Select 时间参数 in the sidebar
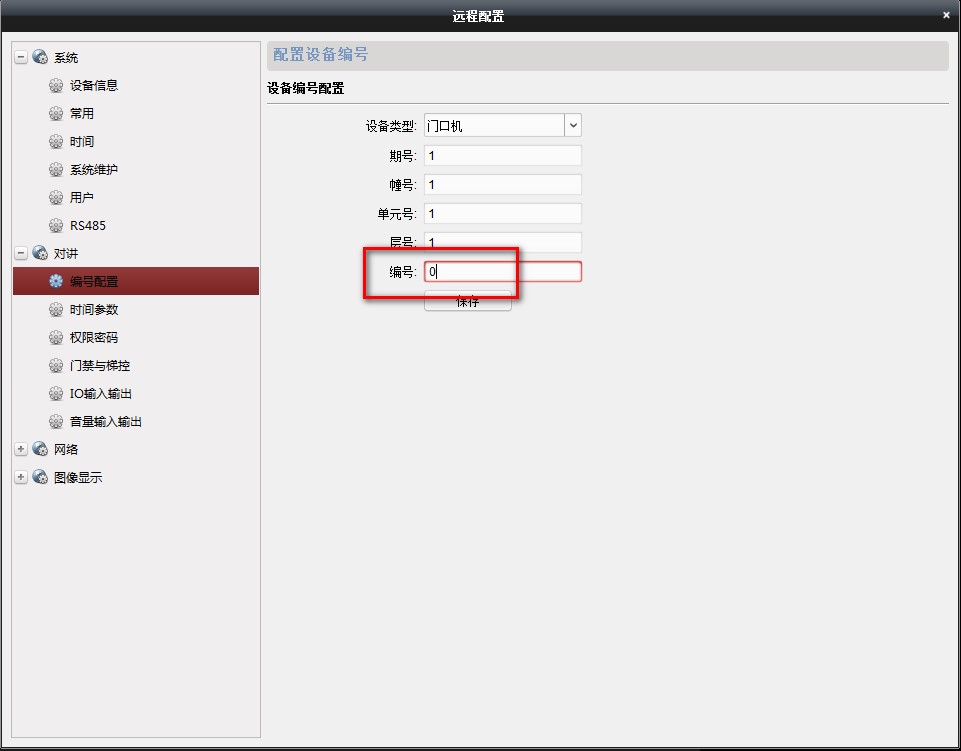The image size is (961, 751). 94,310
